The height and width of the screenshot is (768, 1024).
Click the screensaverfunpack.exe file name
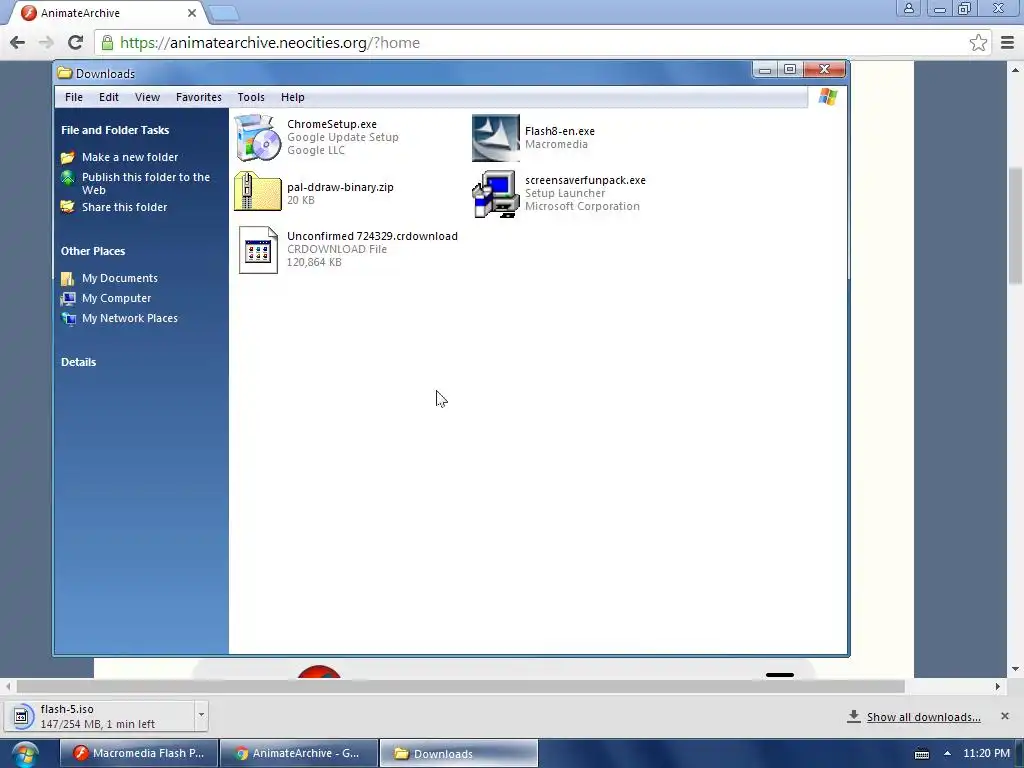click(585, 180)
